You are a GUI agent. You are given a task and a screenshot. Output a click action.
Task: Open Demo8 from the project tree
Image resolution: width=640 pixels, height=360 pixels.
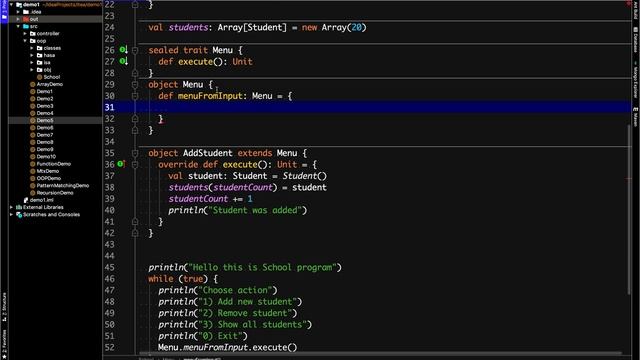click(x=45, y=142)
